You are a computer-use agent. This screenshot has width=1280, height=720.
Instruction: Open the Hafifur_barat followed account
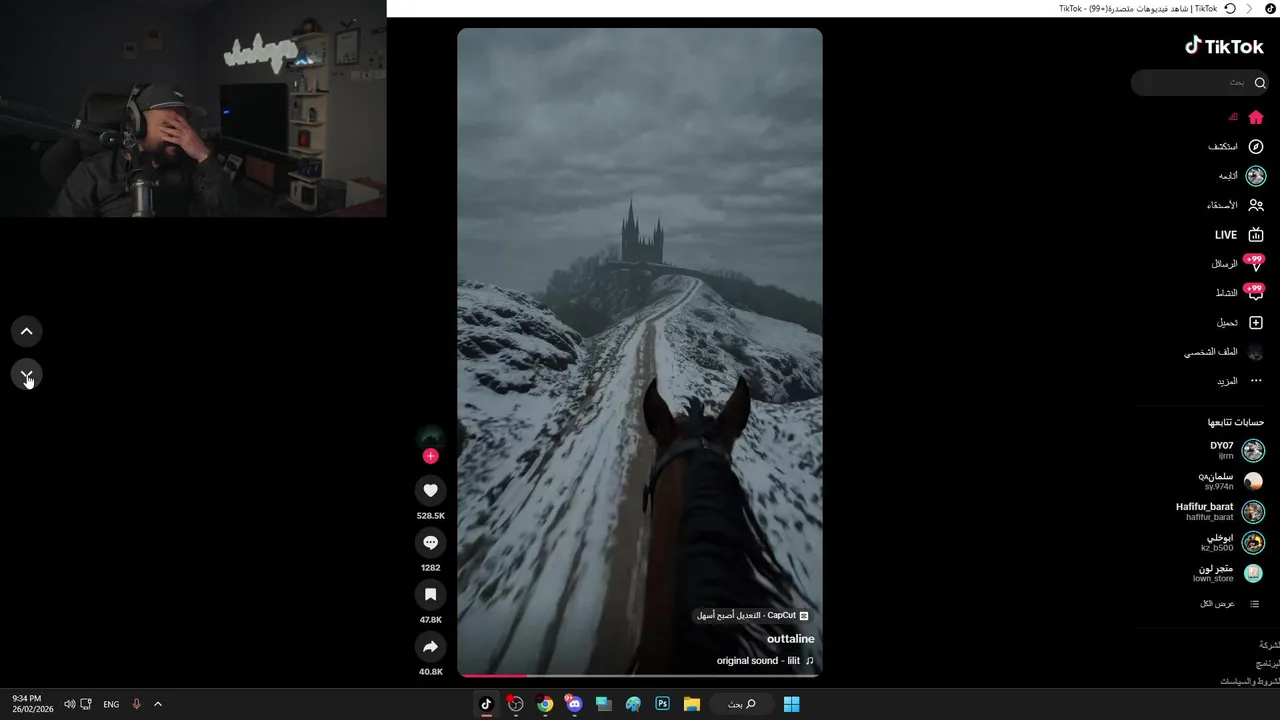coord(1220,512)
